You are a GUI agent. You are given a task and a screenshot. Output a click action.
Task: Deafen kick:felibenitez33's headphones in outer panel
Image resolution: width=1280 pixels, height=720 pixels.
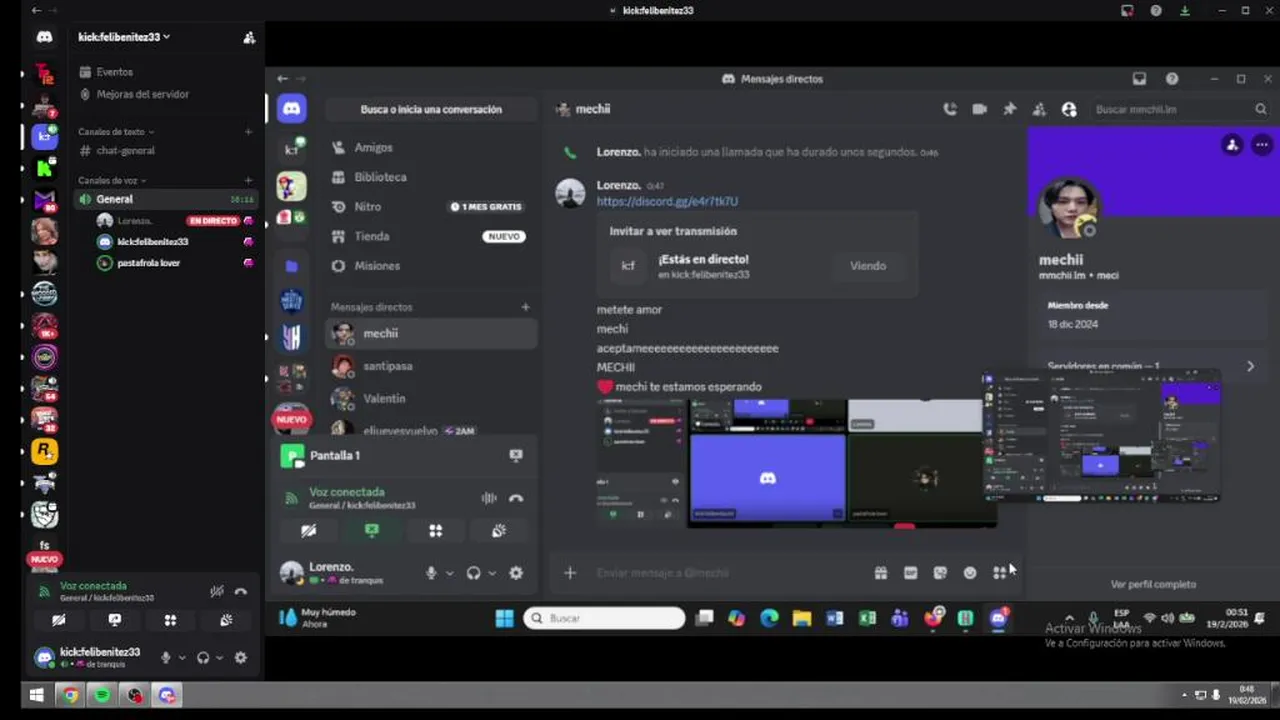coord(203,658)
